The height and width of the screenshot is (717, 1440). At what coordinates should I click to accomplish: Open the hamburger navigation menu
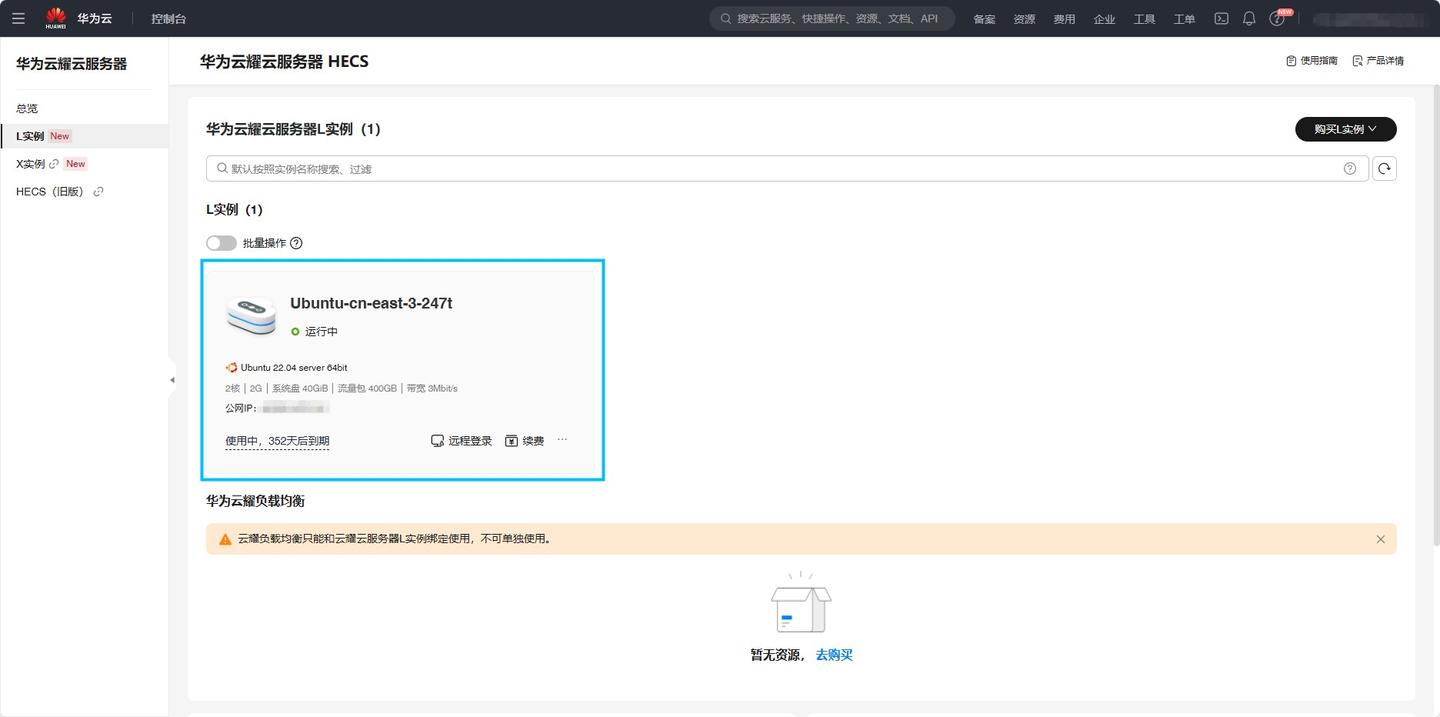click(18, 18)
